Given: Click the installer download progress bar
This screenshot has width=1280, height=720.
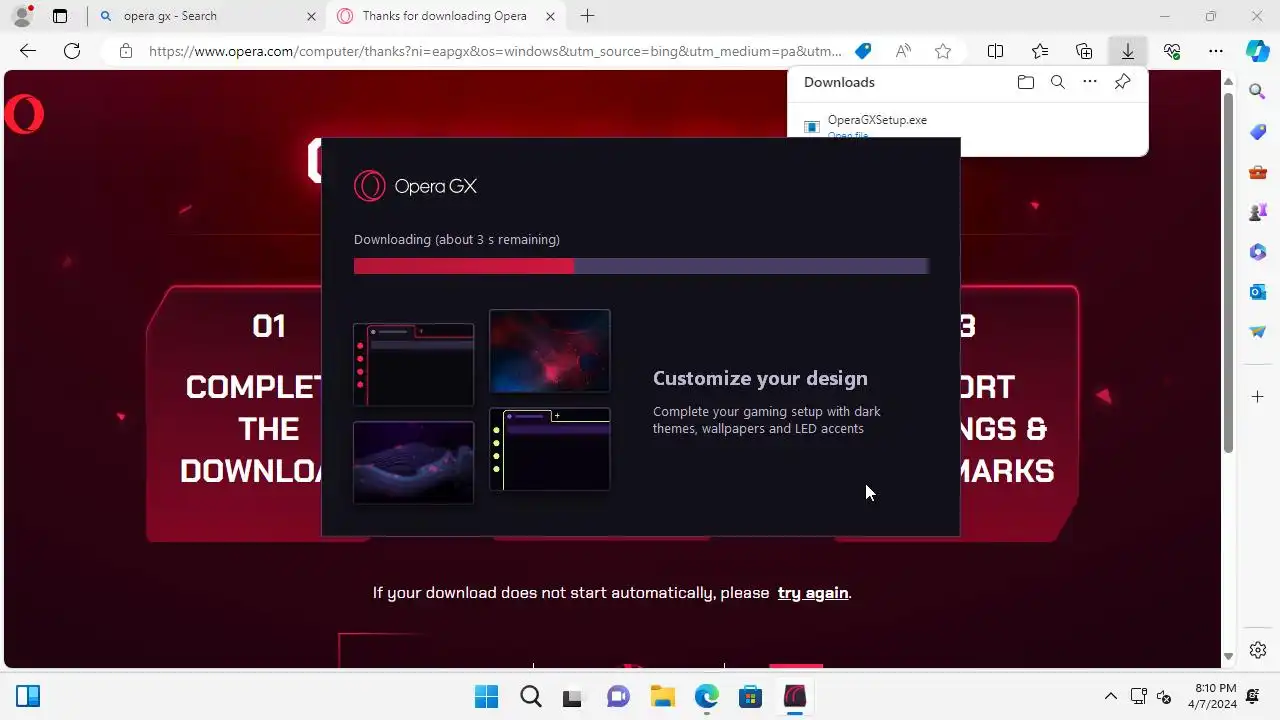Looking at the screenshot, I should [x=641, y=266].
